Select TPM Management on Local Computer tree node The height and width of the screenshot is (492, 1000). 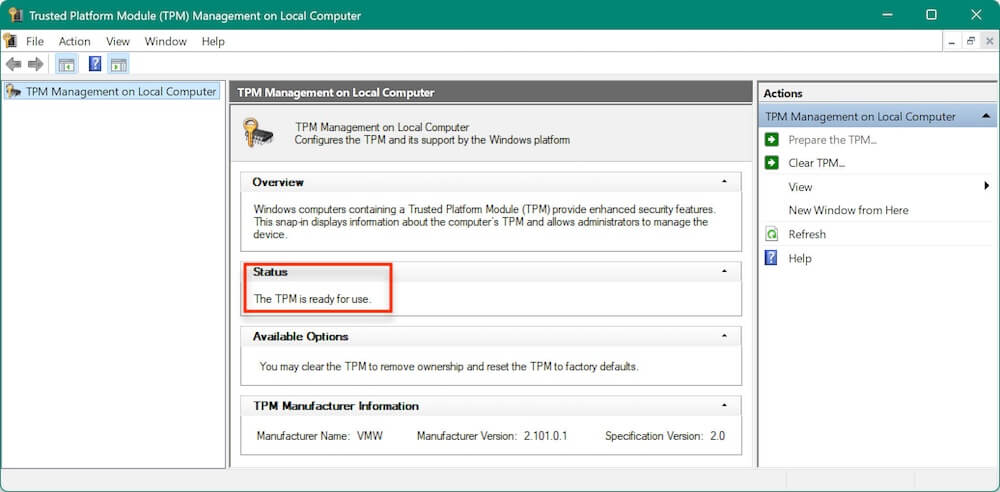coord(112,91)
